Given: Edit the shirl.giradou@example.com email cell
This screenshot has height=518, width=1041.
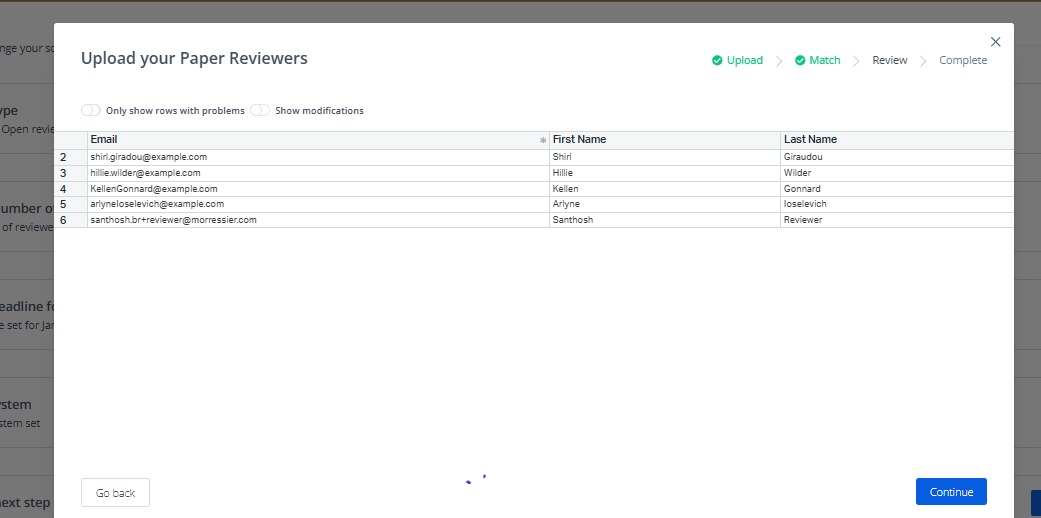Looking at the screenshot, I should coord(318,157).
